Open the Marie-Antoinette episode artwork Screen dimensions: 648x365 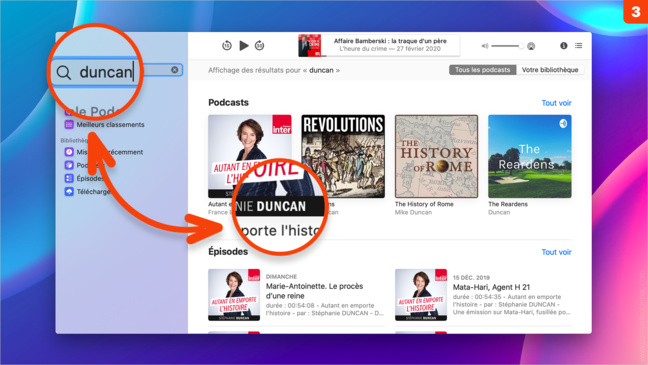(x=234, y=295)
